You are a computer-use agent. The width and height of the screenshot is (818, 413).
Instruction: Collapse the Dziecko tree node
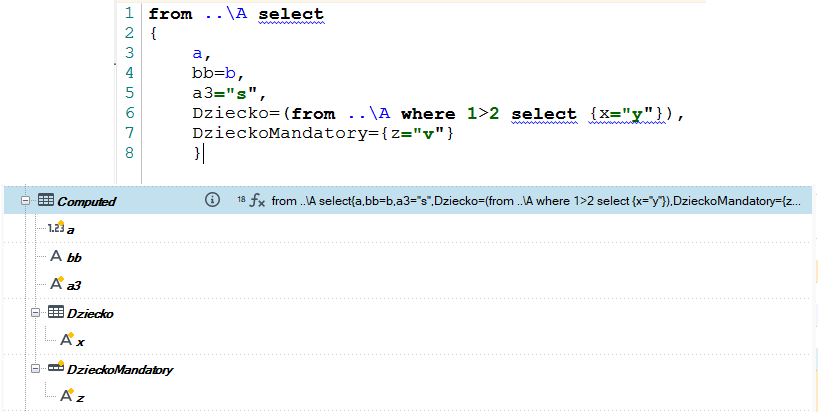click(x=35, y=313)
